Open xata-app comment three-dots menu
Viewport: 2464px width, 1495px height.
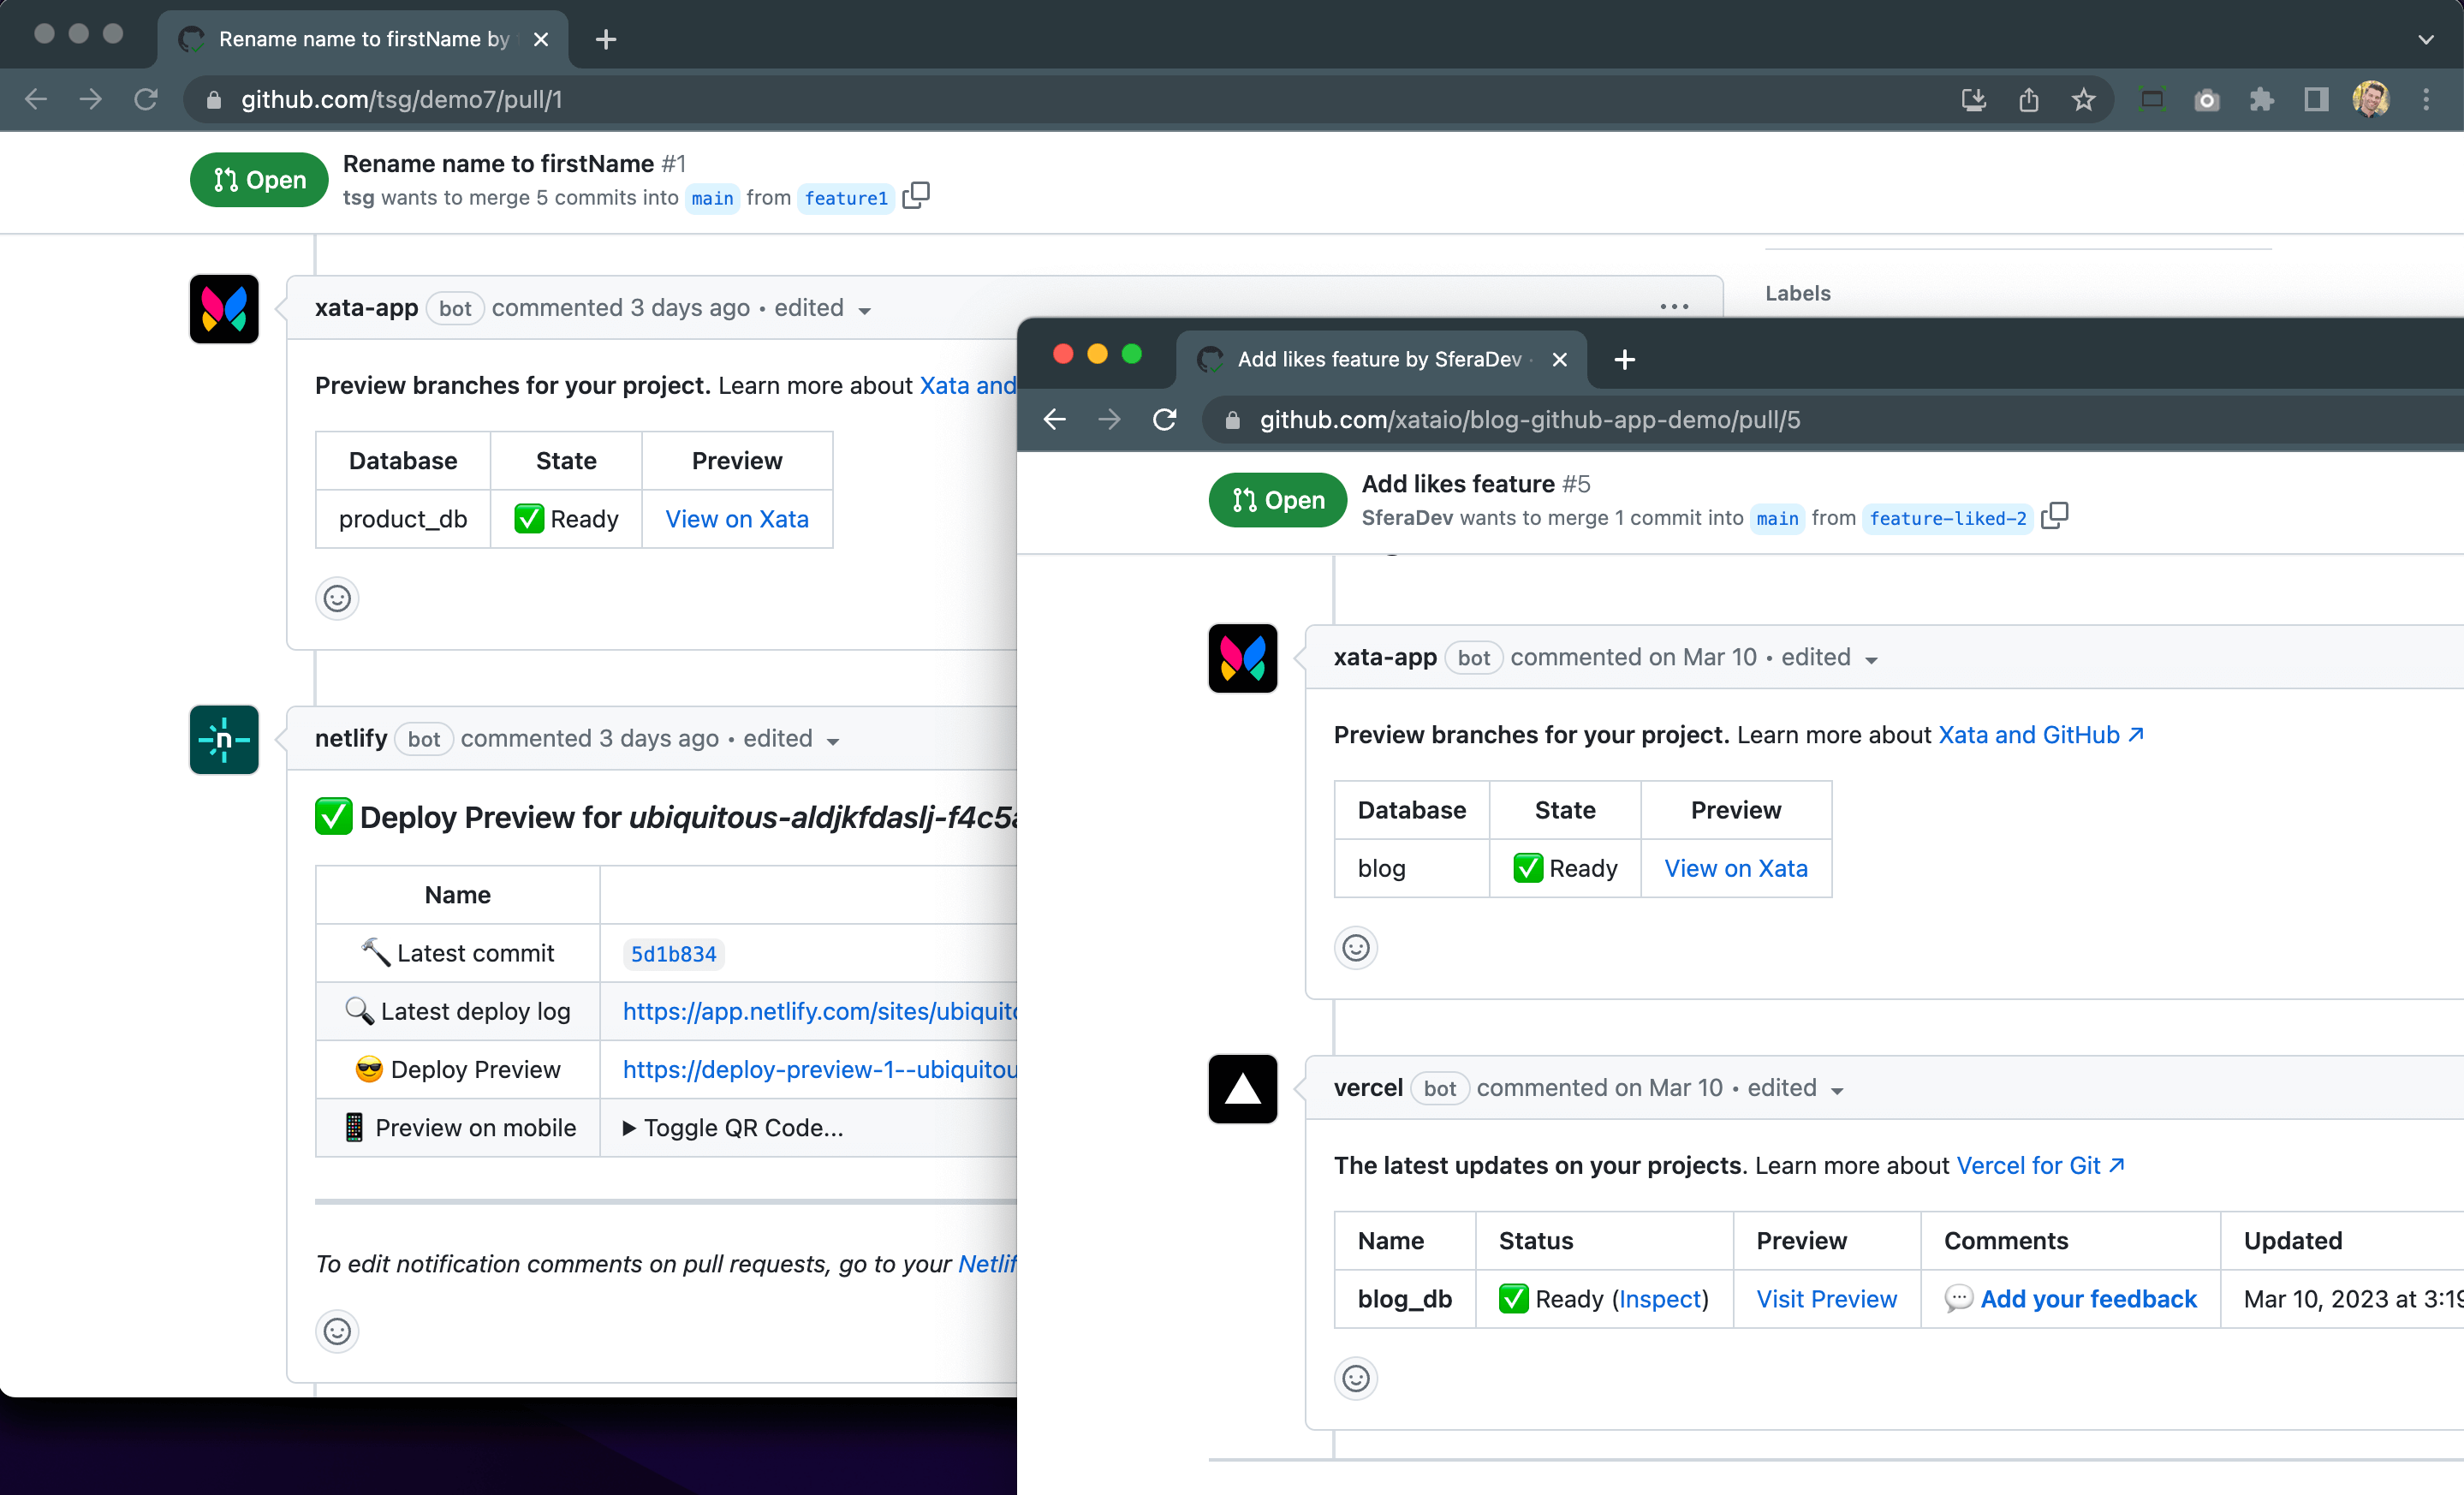1674,307
